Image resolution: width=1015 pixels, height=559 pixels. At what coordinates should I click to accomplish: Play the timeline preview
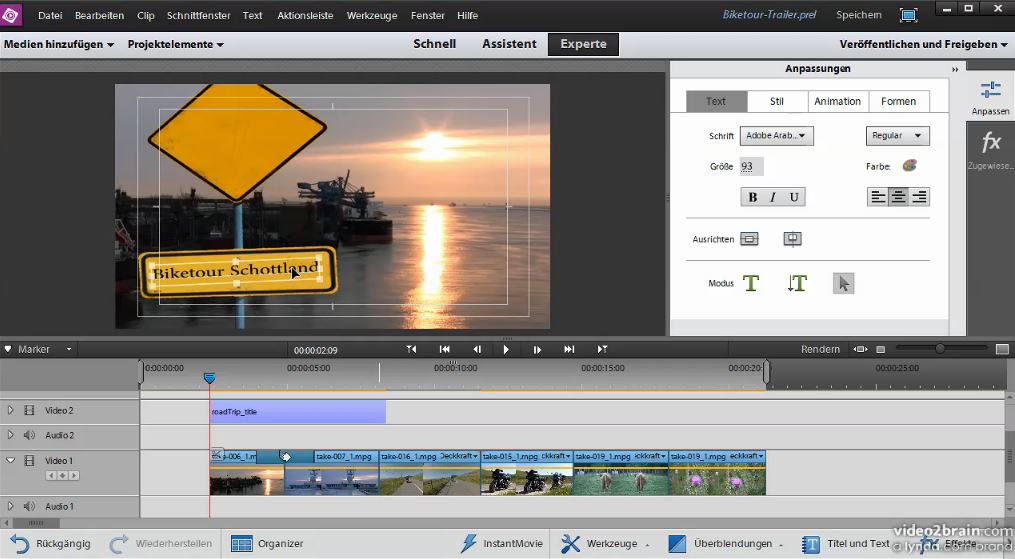(x=506, y=349)
